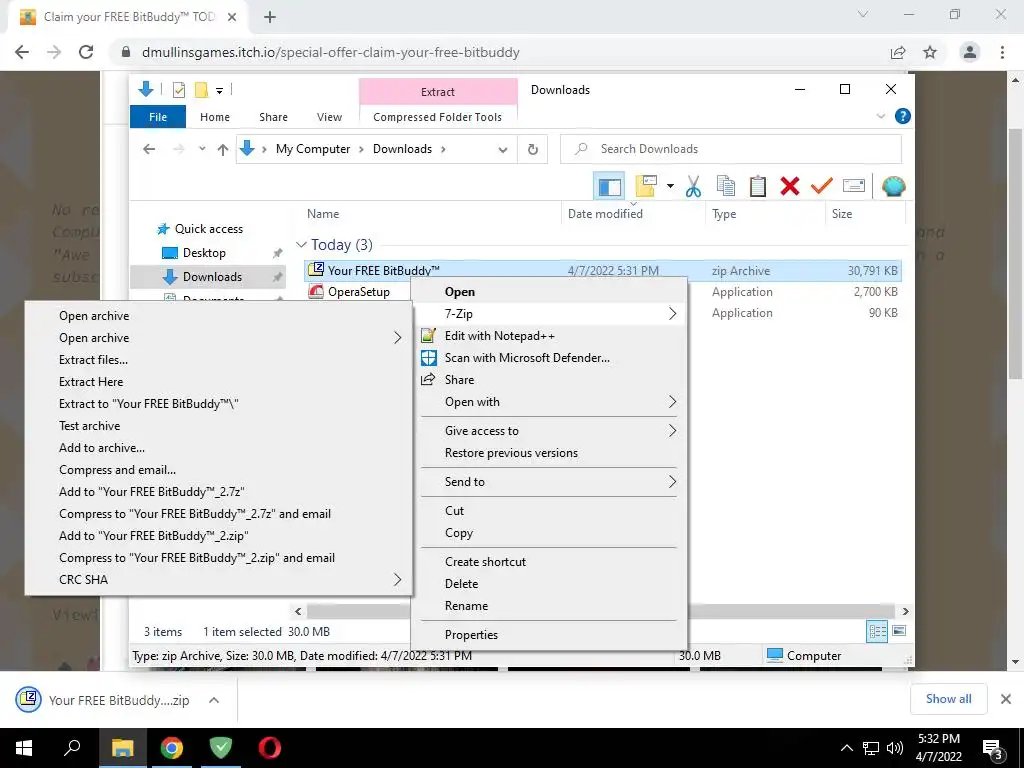Click the Chrome reload page icon
Screen dimensions: 1024x768
coord(86,52)
